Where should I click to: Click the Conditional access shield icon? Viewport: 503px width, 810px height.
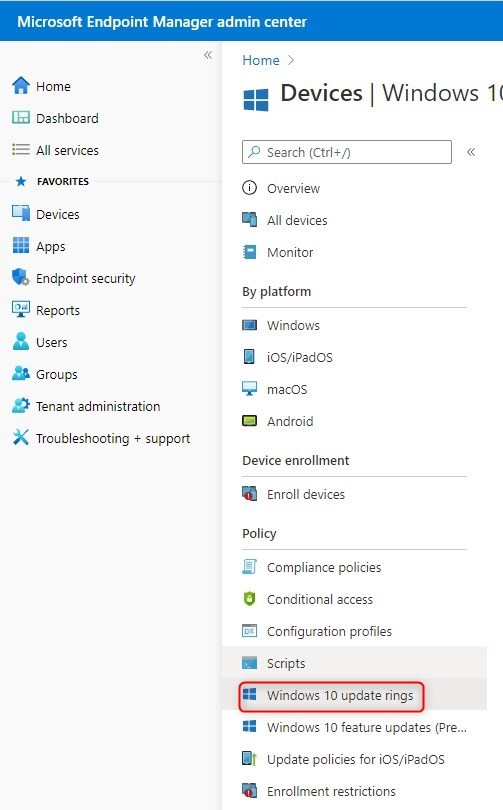[249, 599]
